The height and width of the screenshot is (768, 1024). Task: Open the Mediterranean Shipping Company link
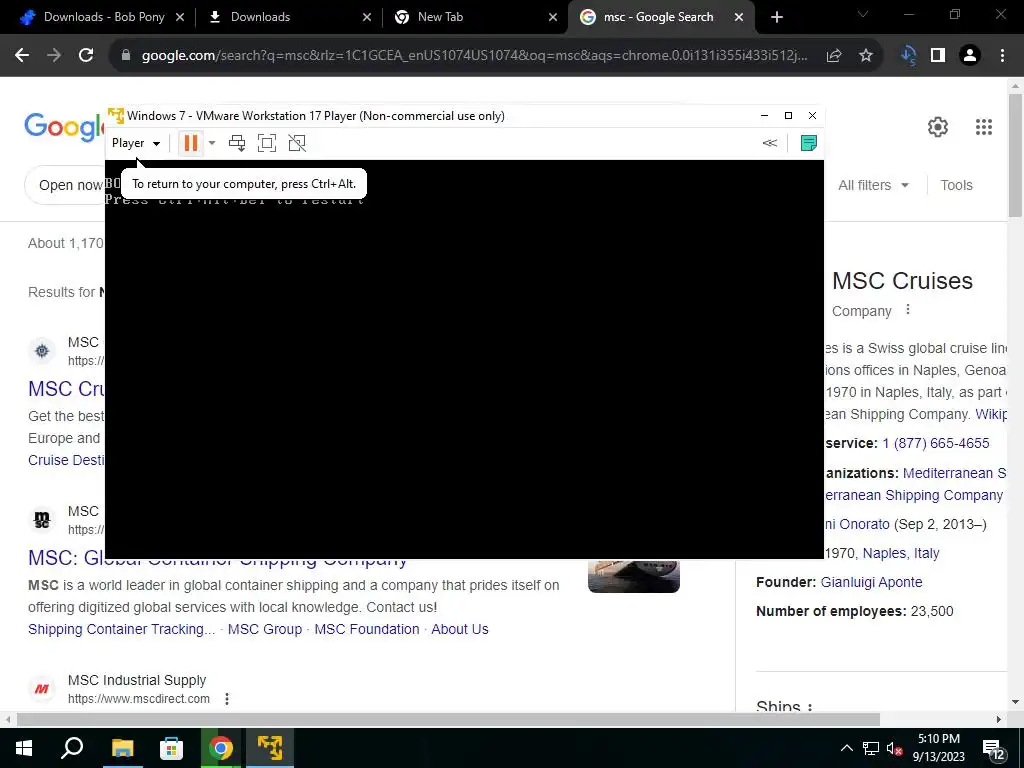[913, 496]
